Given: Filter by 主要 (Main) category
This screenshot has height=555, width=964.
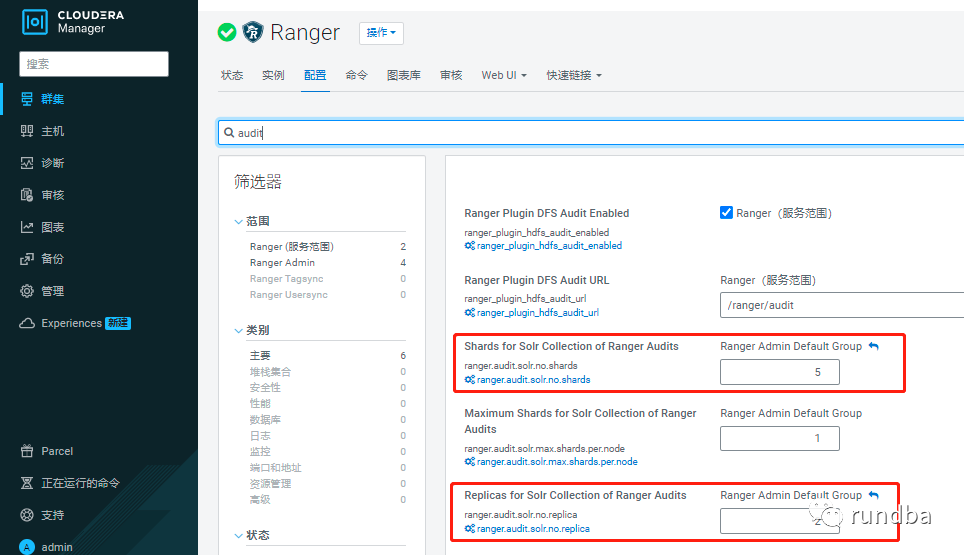Looking at the screenshot, I should [x=260, y=355].
